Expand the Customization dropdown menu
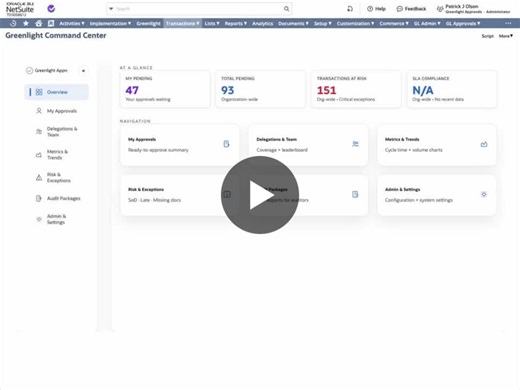This screenshot has height=390, width=520. [355, 23]
